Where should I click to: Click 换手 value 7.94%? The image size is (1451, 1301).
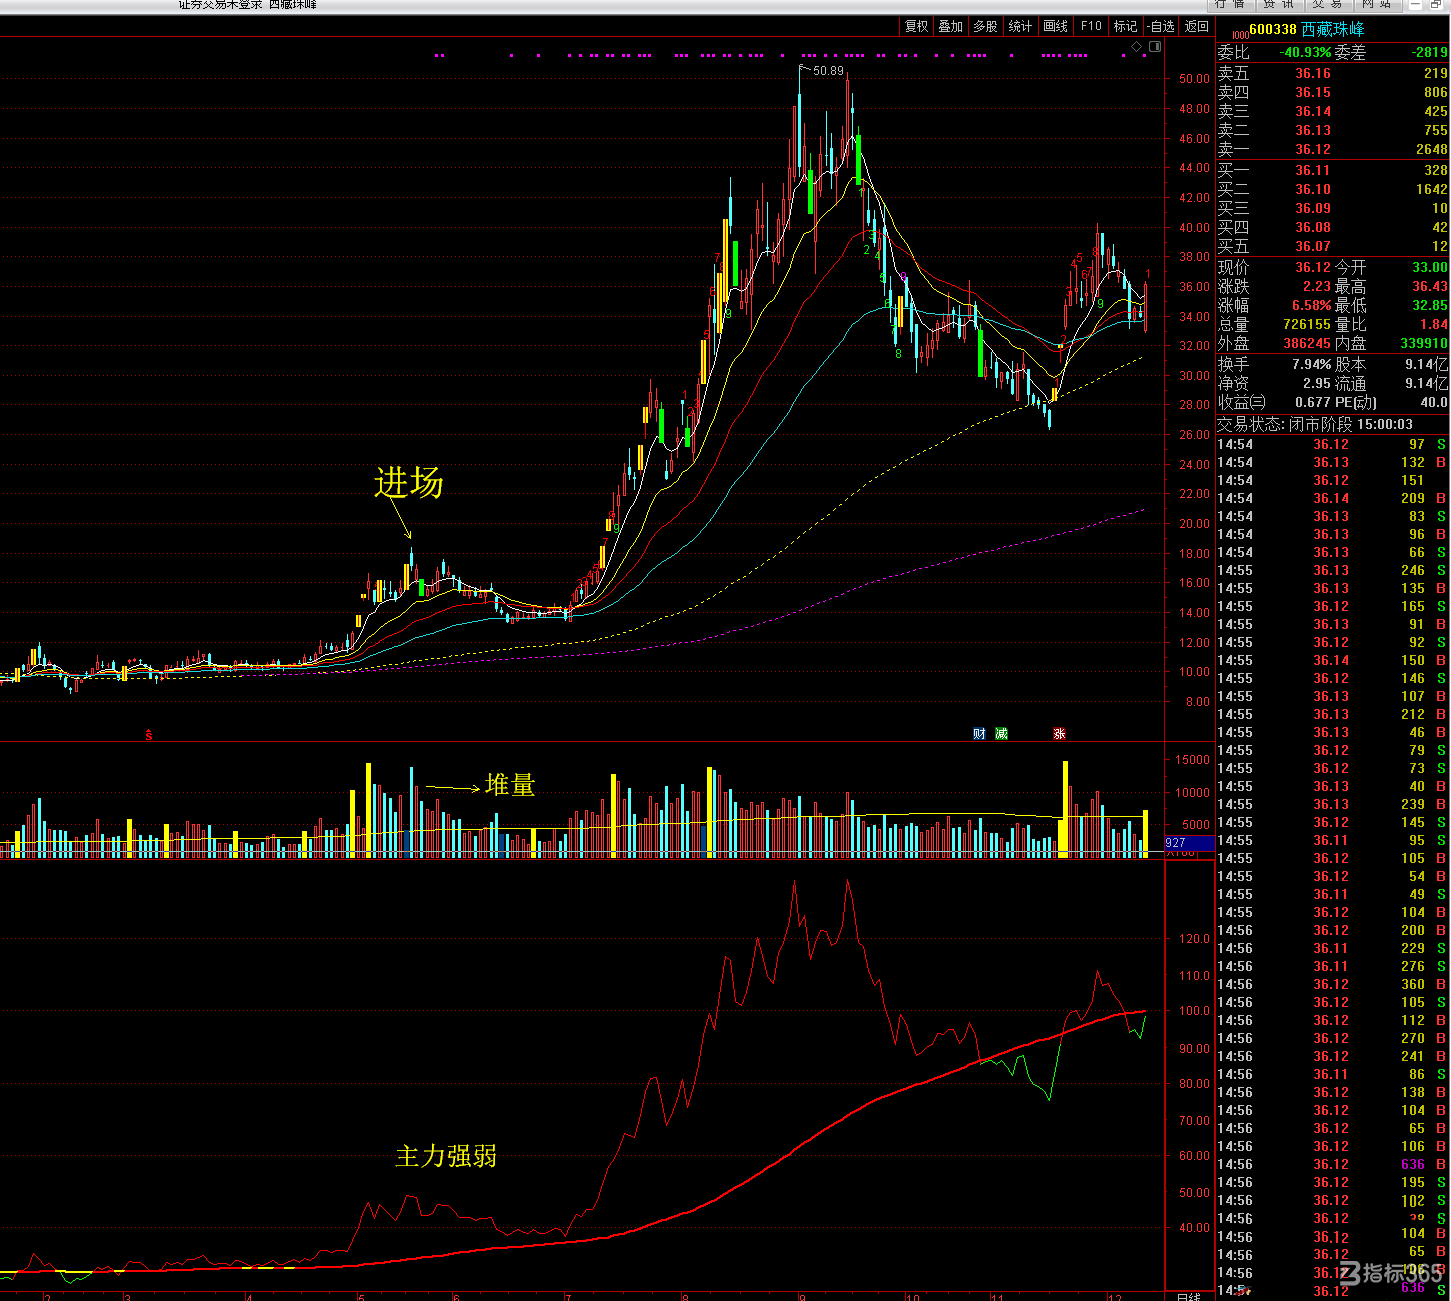(1312, 364)
